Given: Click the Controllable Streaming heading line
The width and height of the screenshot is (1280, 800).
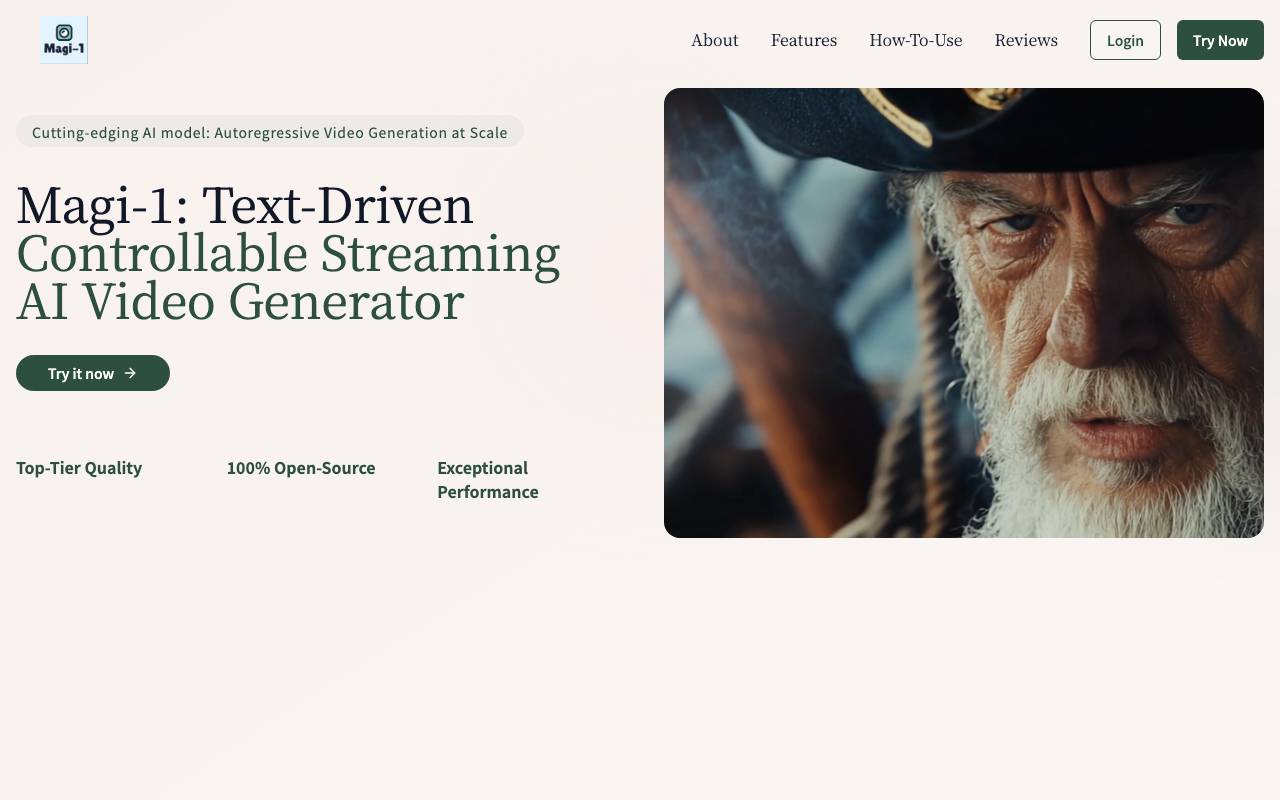Looking at the screenshot, I should (x=288, y=254).
